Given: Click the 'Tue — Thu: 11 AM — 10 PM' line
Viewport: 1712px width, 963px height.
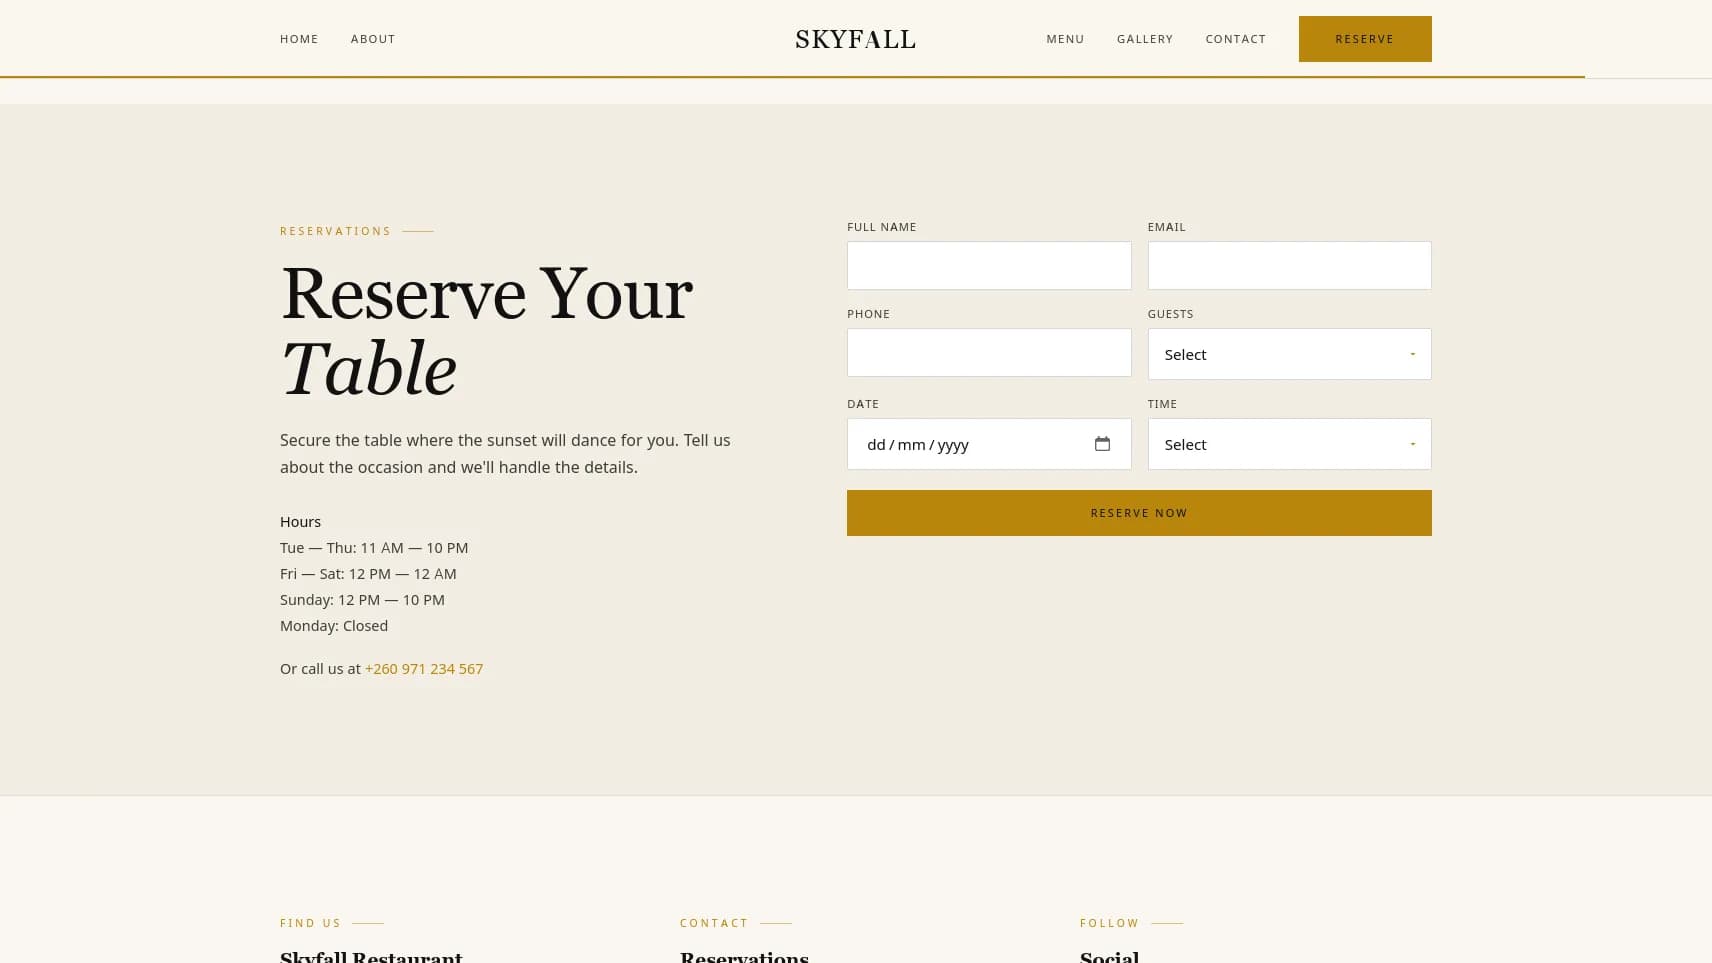Looking at the screenshot, I should point(374,548).
